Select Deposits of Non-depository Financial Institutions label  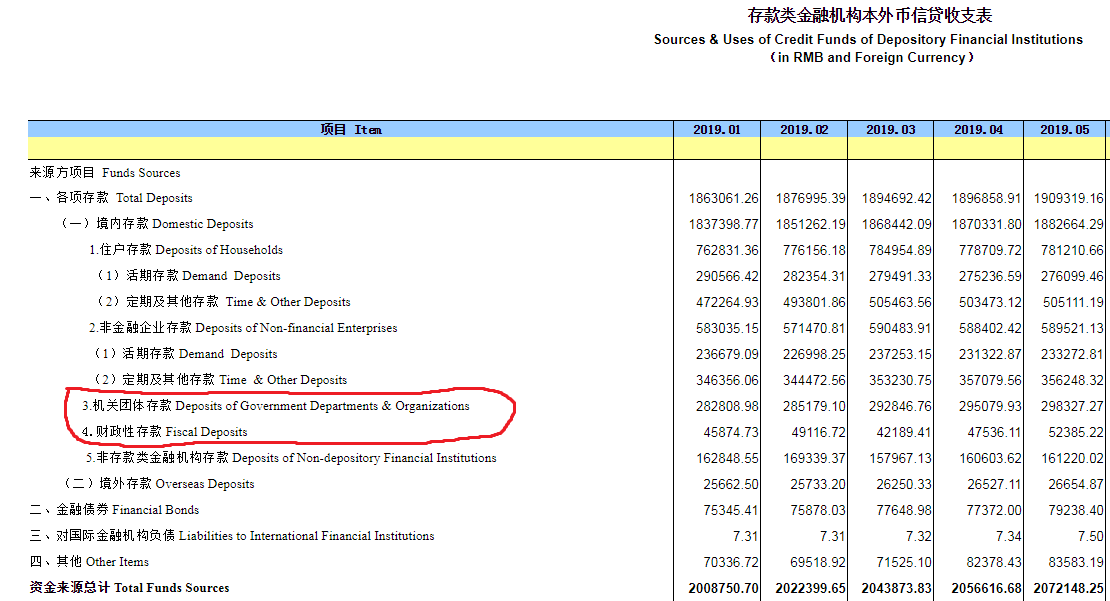pyautogui.click(x=291, y=458)
